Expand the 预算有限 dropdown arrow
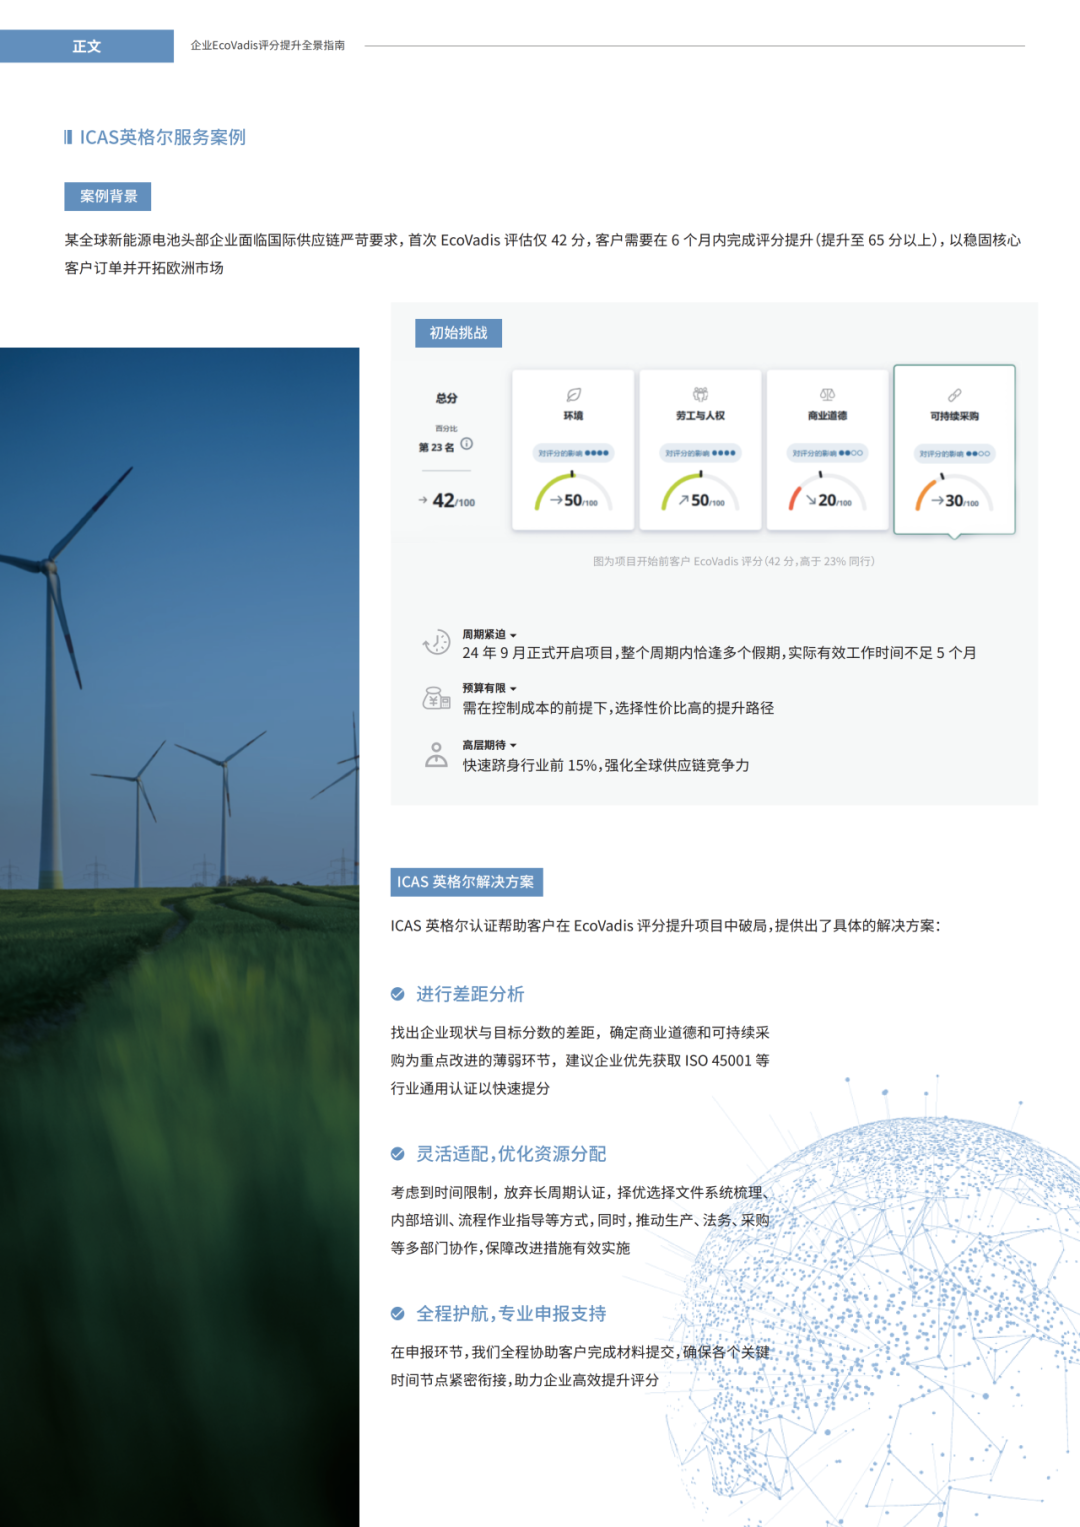The image size is (1080, 1527). 514,689
